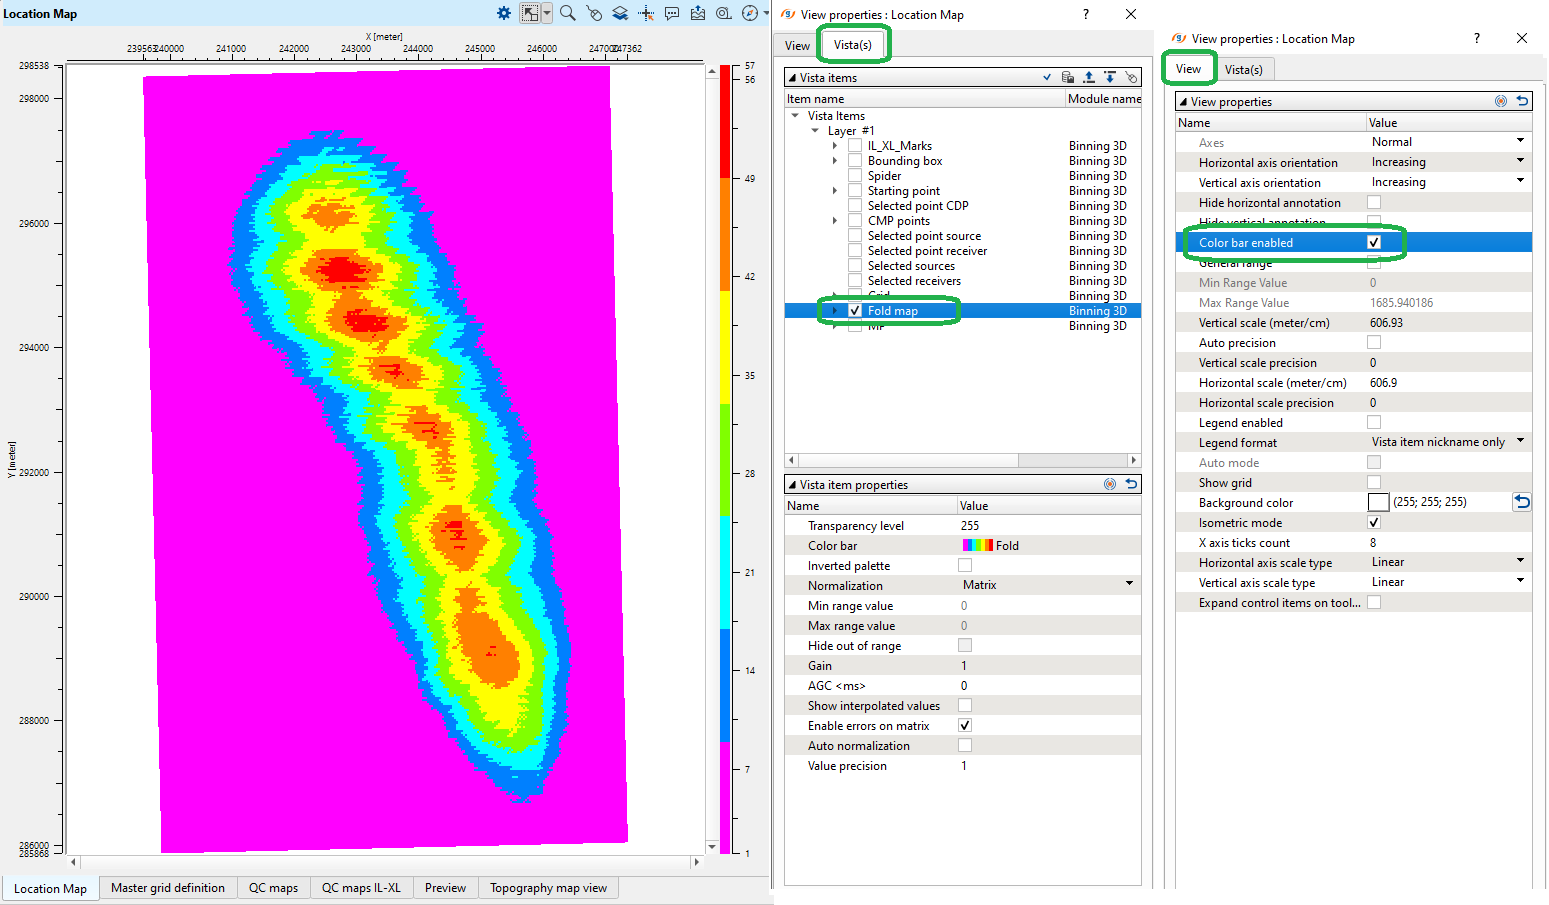Disable the Color bar enabled checkbox
This screenshot has height=905, width=1549.
(1374, 243)
